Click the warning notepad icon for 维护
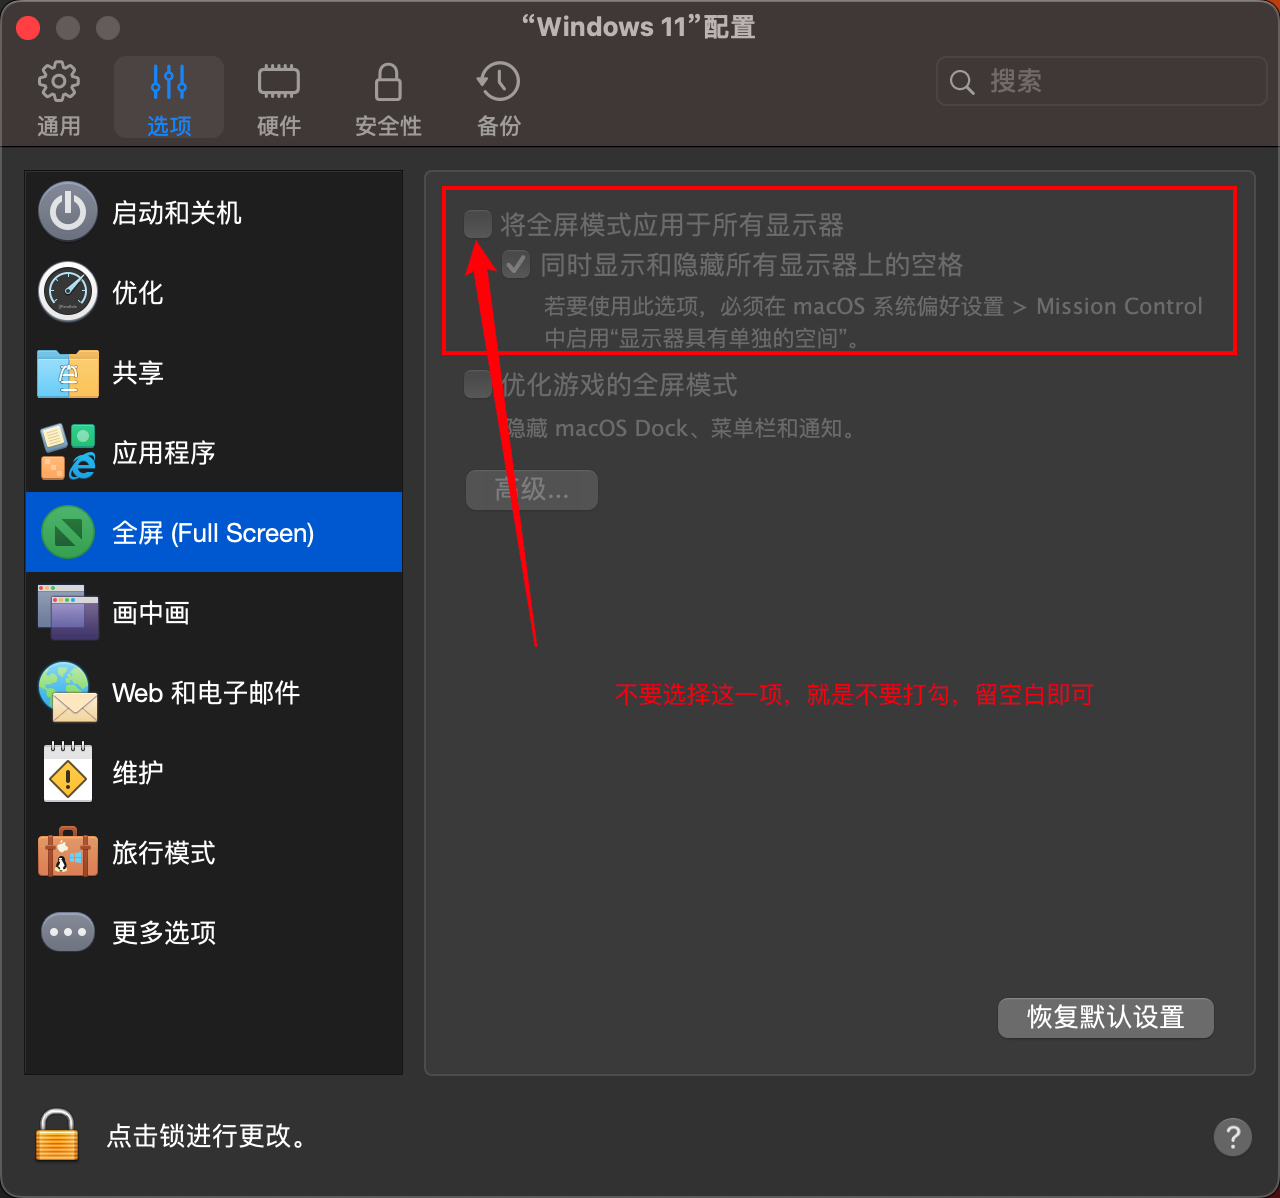This screenshot has width=1280, height=1198. point(68,772)
